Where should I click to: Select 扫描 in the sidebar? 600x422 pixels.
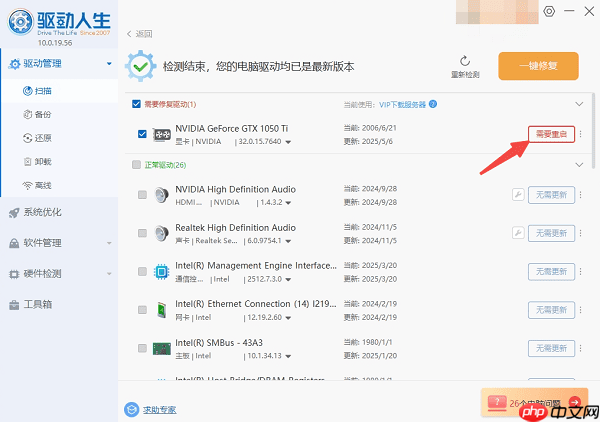60,91
